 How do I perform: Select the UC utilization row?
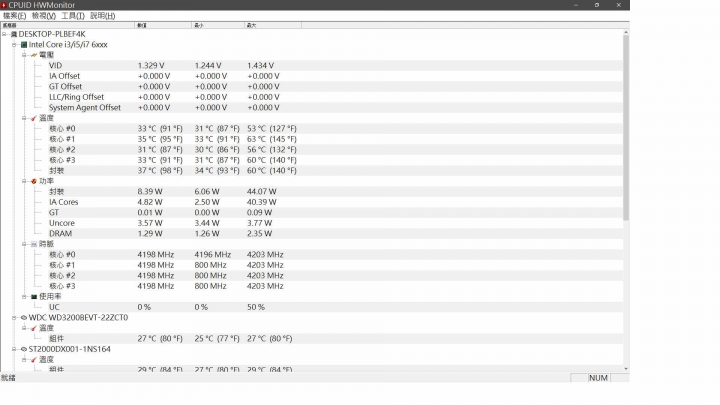click(x=335, y=307)
